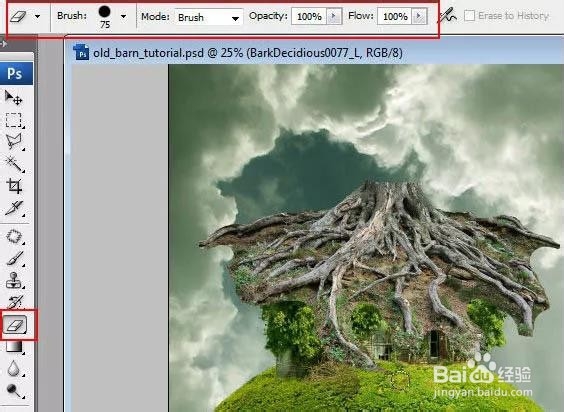Screen dimensions: 564x412
Task: Click the Opacity 100% input field
Action: [309, 17]
